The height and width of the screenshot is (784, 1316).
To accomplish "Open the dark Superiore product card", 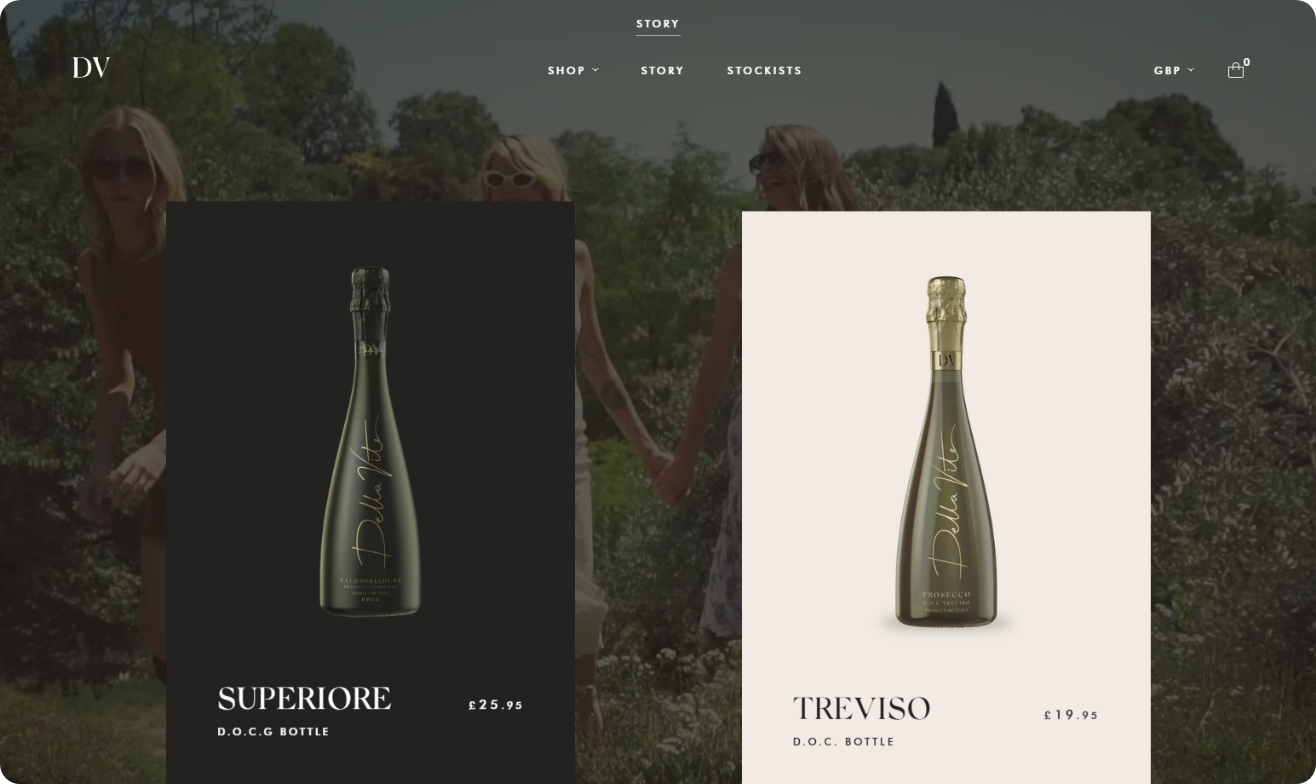I will (370, 492).
